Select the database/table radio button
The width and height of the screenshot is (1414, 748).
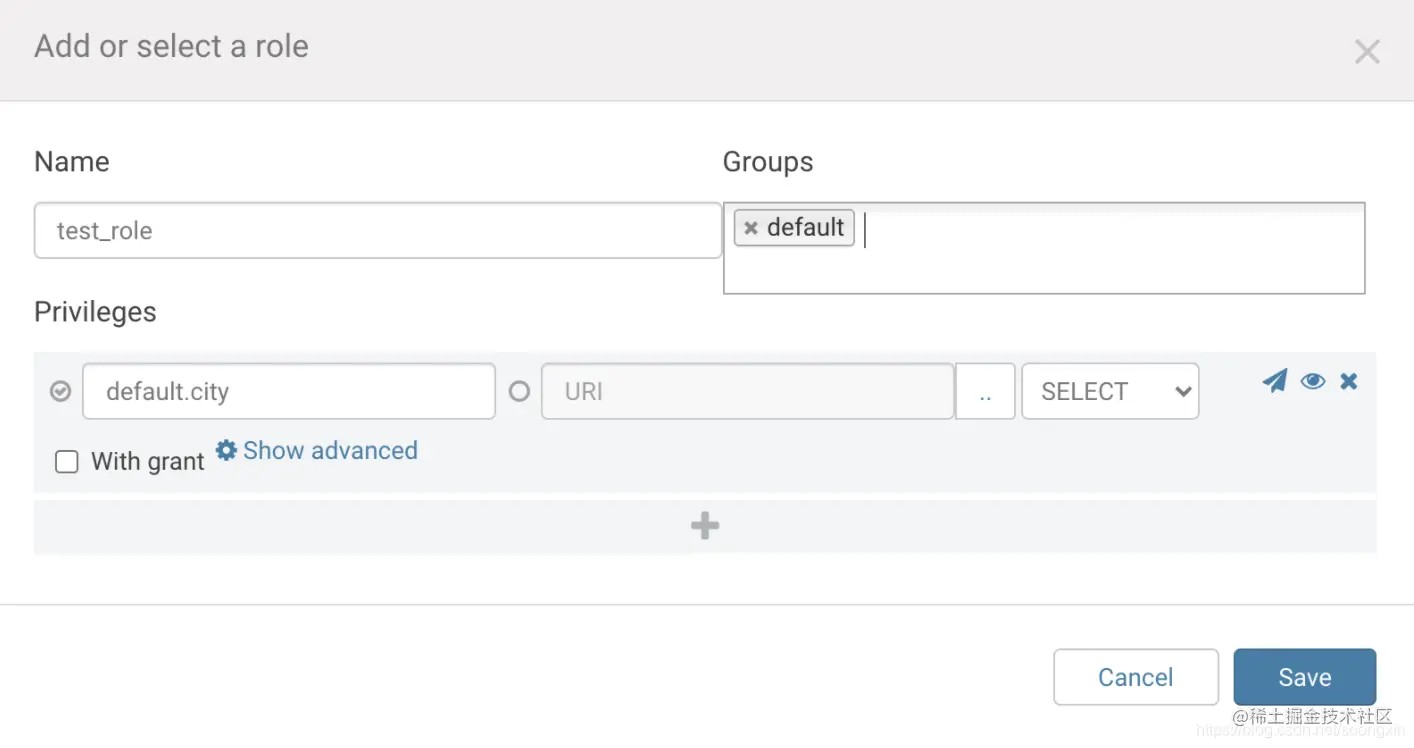61,391
